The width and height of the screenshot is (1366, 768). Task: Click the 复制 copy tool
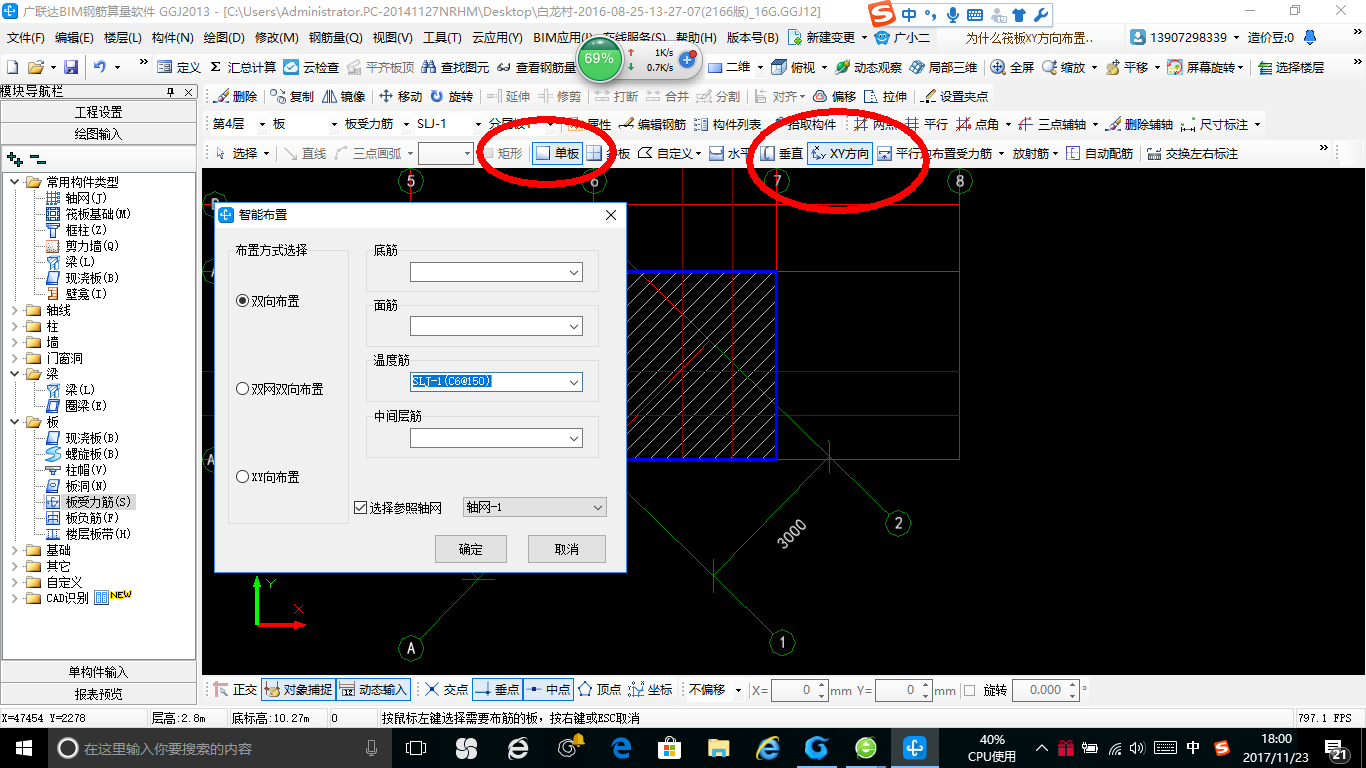[291, 97]
